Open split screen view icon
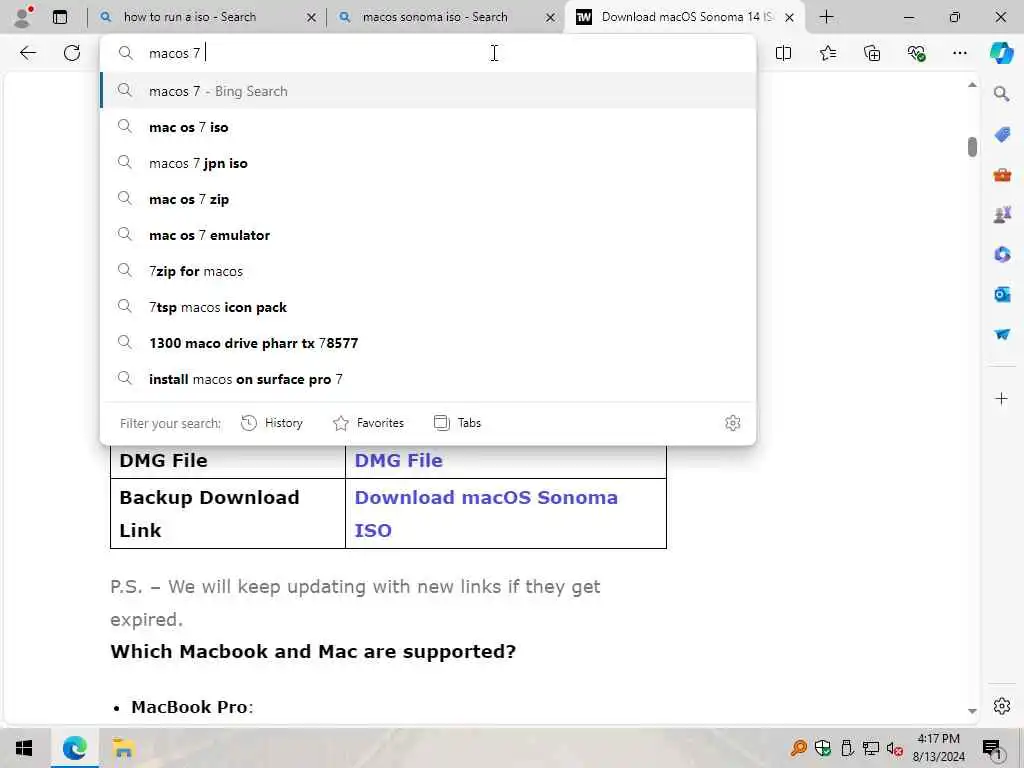The image size is (1024, 768). (x=783, y=53)
